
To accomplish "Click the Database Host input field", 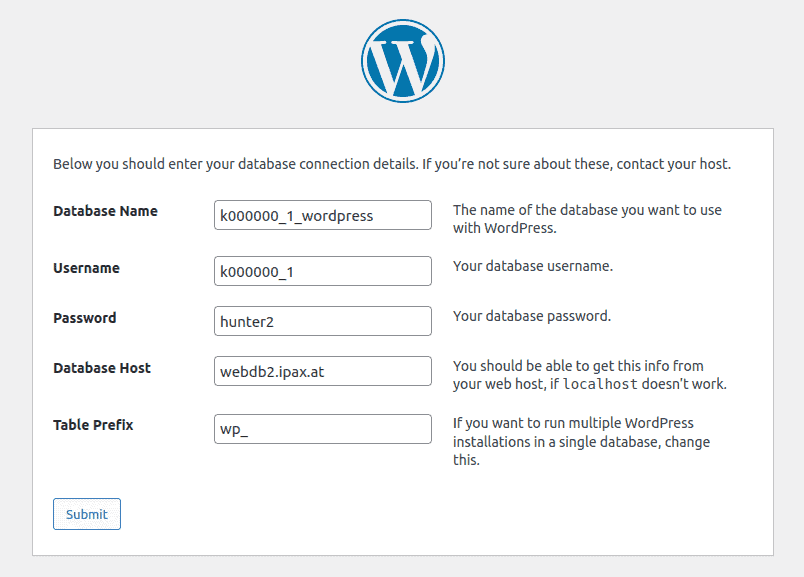I will tap(322, 371).
